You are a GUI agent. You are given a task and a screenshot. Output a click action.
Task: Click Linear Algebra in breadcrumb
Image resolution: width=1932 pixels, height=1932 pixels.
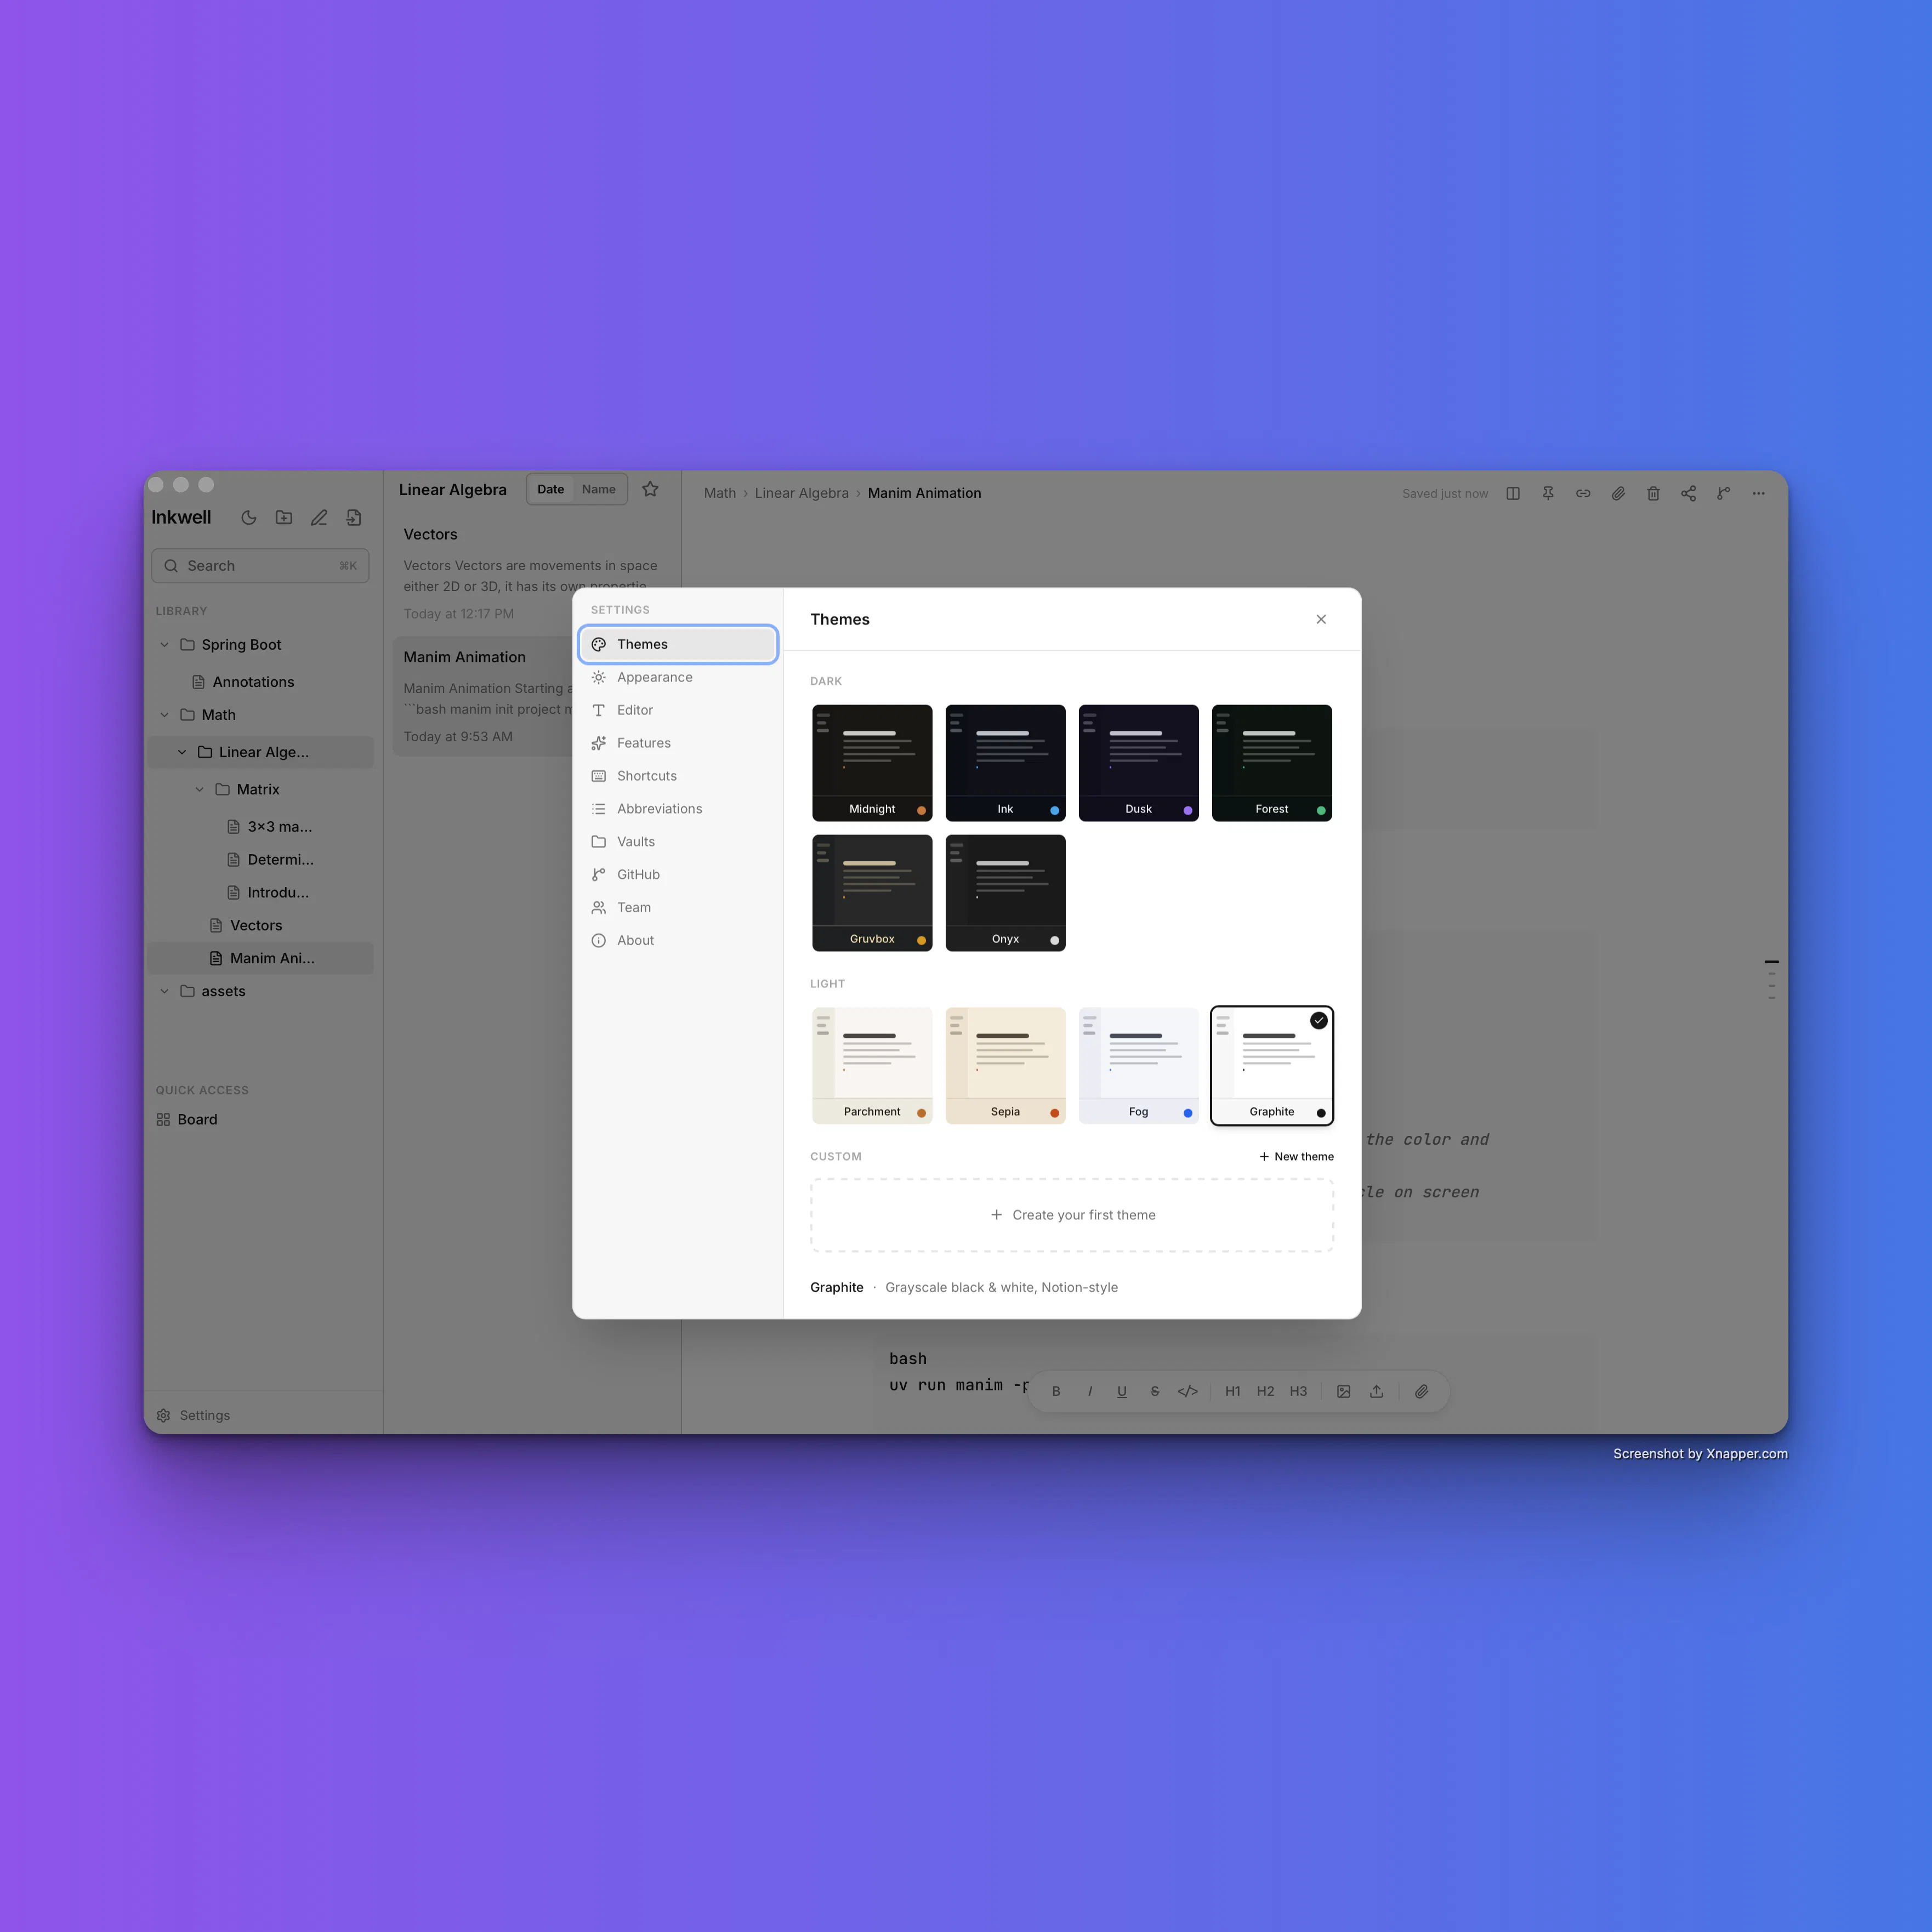pyautogui.click(x=802, y=493)
